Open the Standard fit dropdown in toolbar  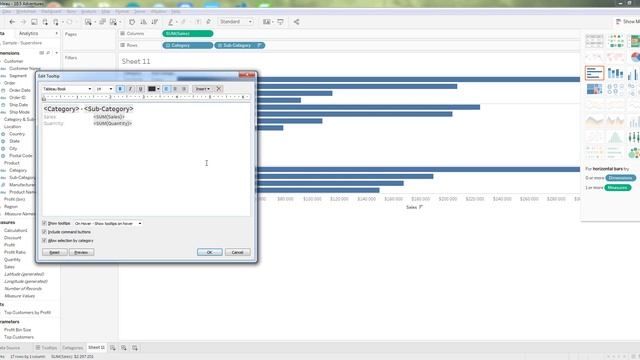[x=236, y=22]
